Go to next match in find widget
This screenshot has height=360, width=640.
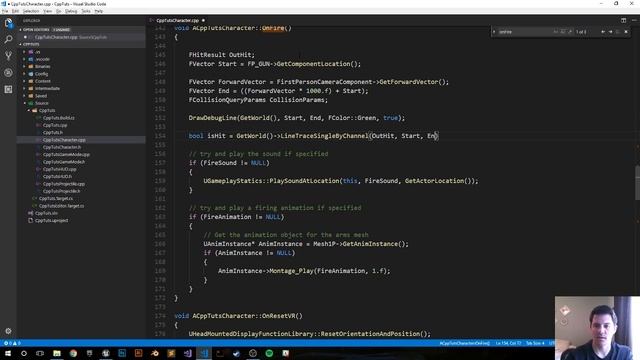[611, 32]
